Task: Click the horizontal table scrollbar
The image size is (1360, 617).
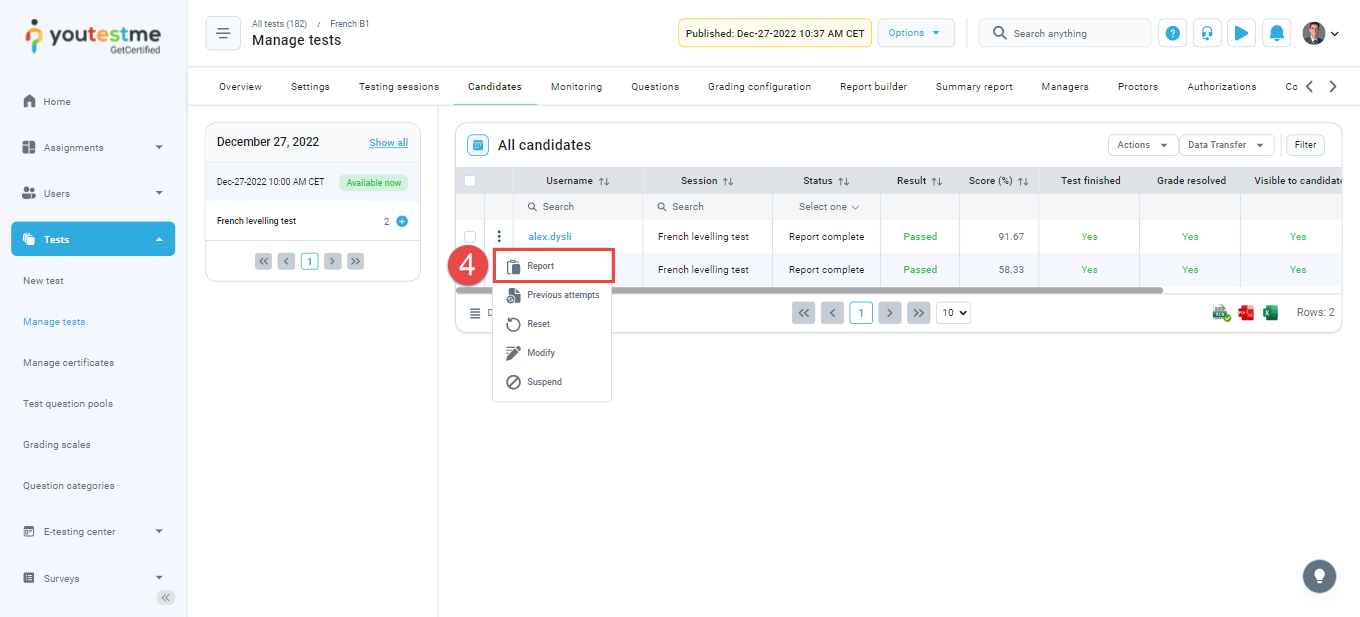Action: tap(809, 291)
